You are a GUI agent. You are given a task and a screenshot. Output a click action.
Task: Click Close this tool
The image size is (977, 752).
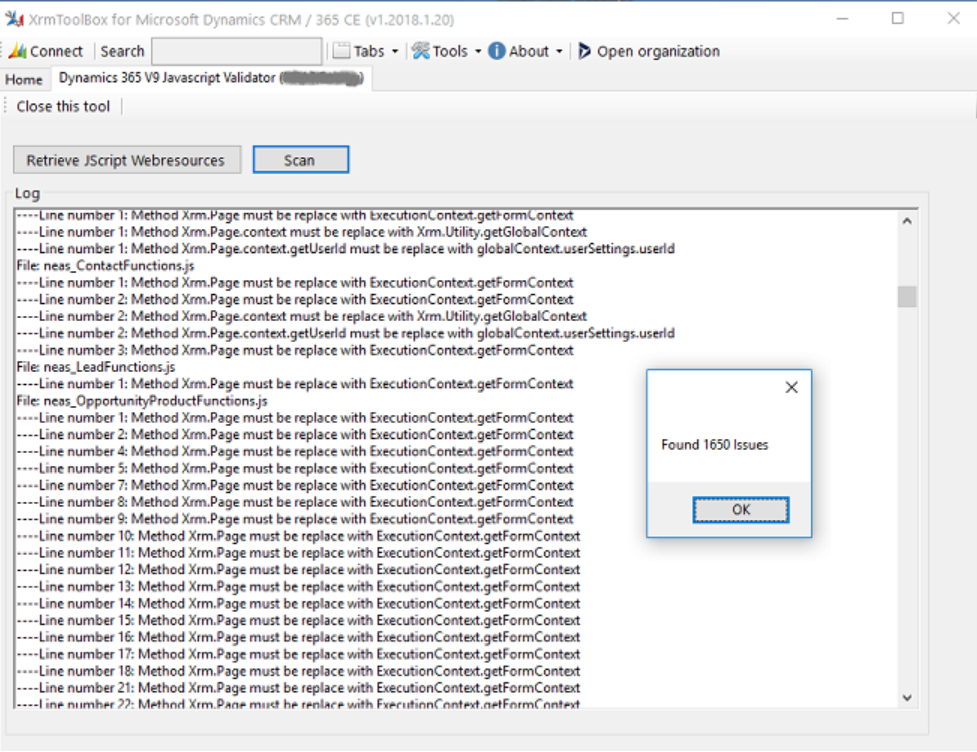point(63,106)
